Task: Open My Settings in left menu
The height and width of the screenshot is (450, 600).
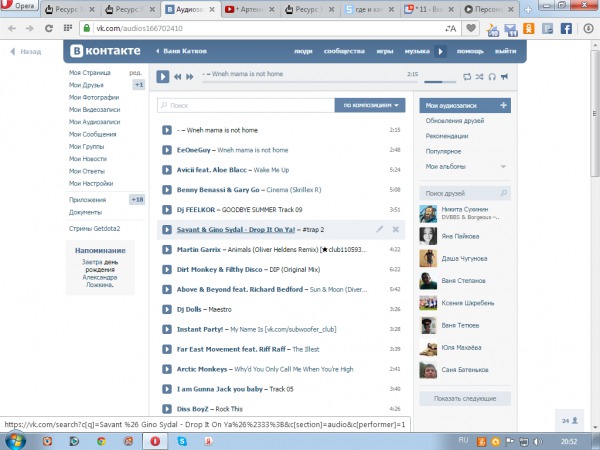Action: pos(91,183)
